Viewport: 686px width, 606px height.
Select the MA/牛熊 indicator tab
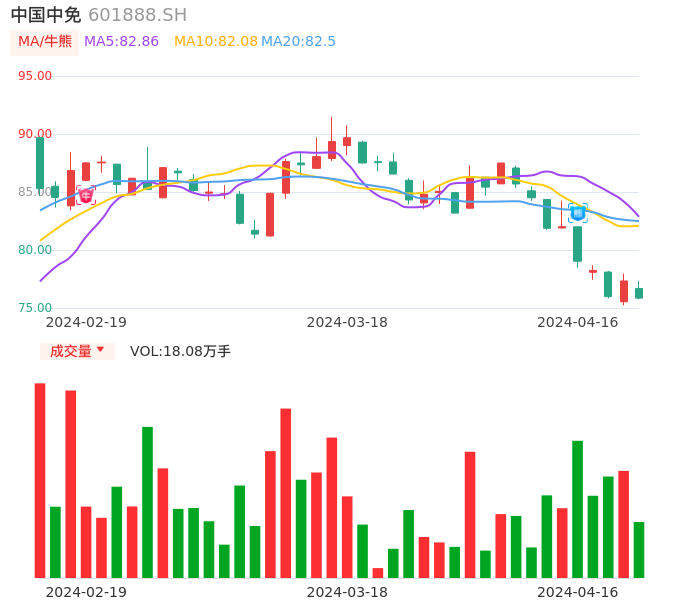[x=44, y=42]
